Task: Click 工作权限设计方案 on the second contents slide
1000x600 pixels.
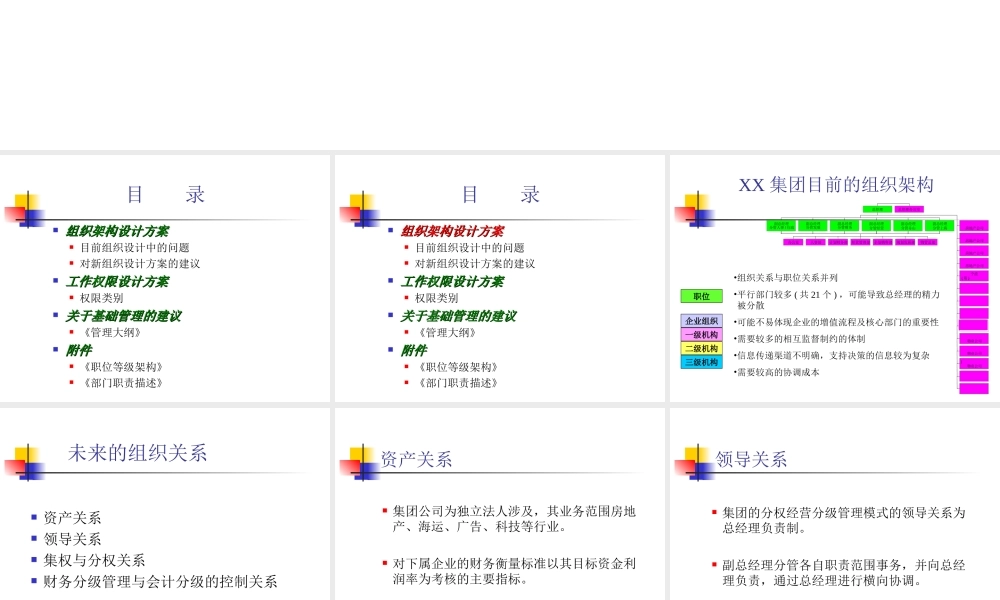Action: click(x=450, y=282)
